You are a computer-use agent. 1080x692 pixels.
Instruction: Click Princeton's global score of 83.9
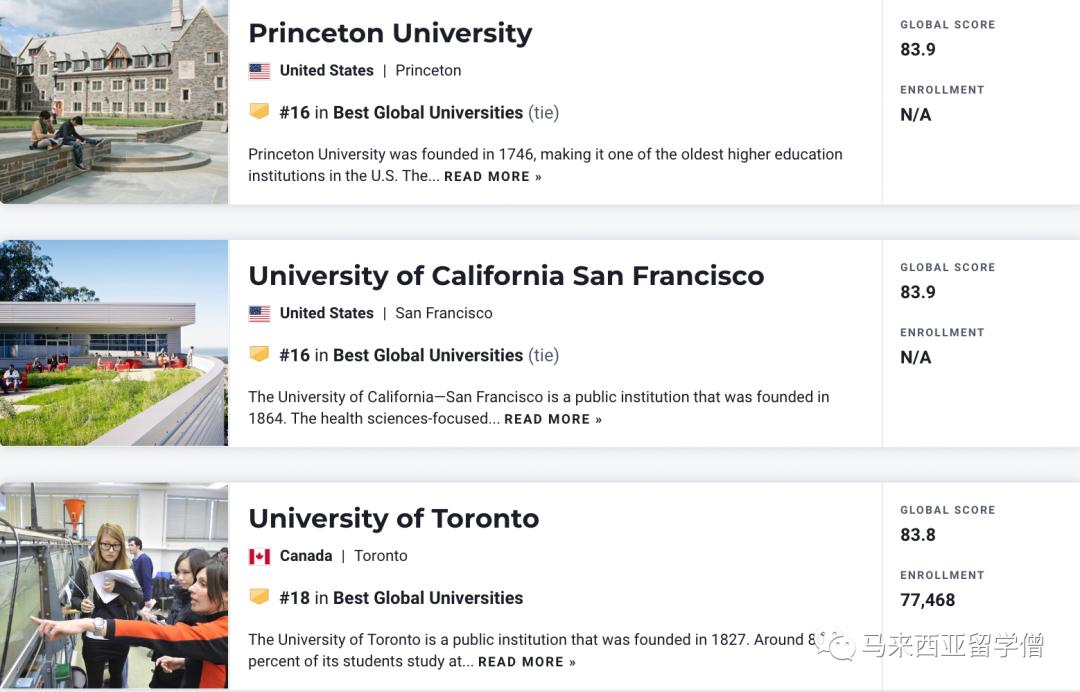918,49
